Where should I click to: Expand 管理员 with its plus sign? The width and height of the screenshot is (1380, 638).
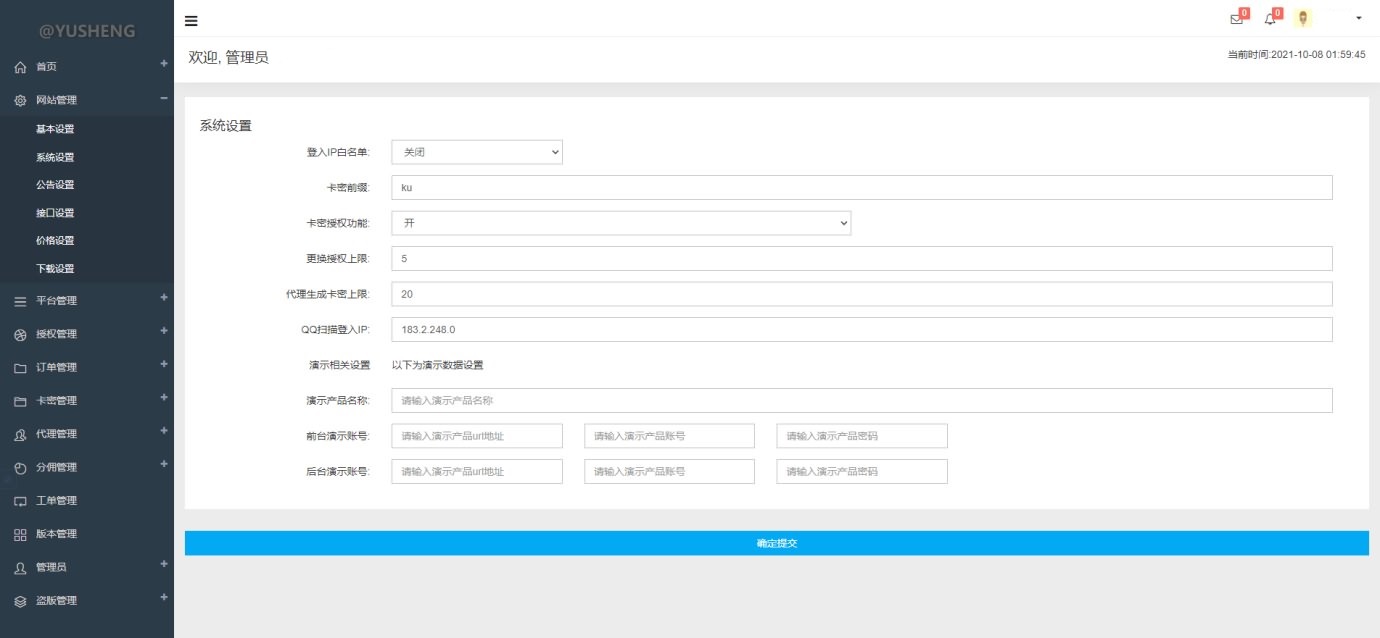[x=164, y=564]
